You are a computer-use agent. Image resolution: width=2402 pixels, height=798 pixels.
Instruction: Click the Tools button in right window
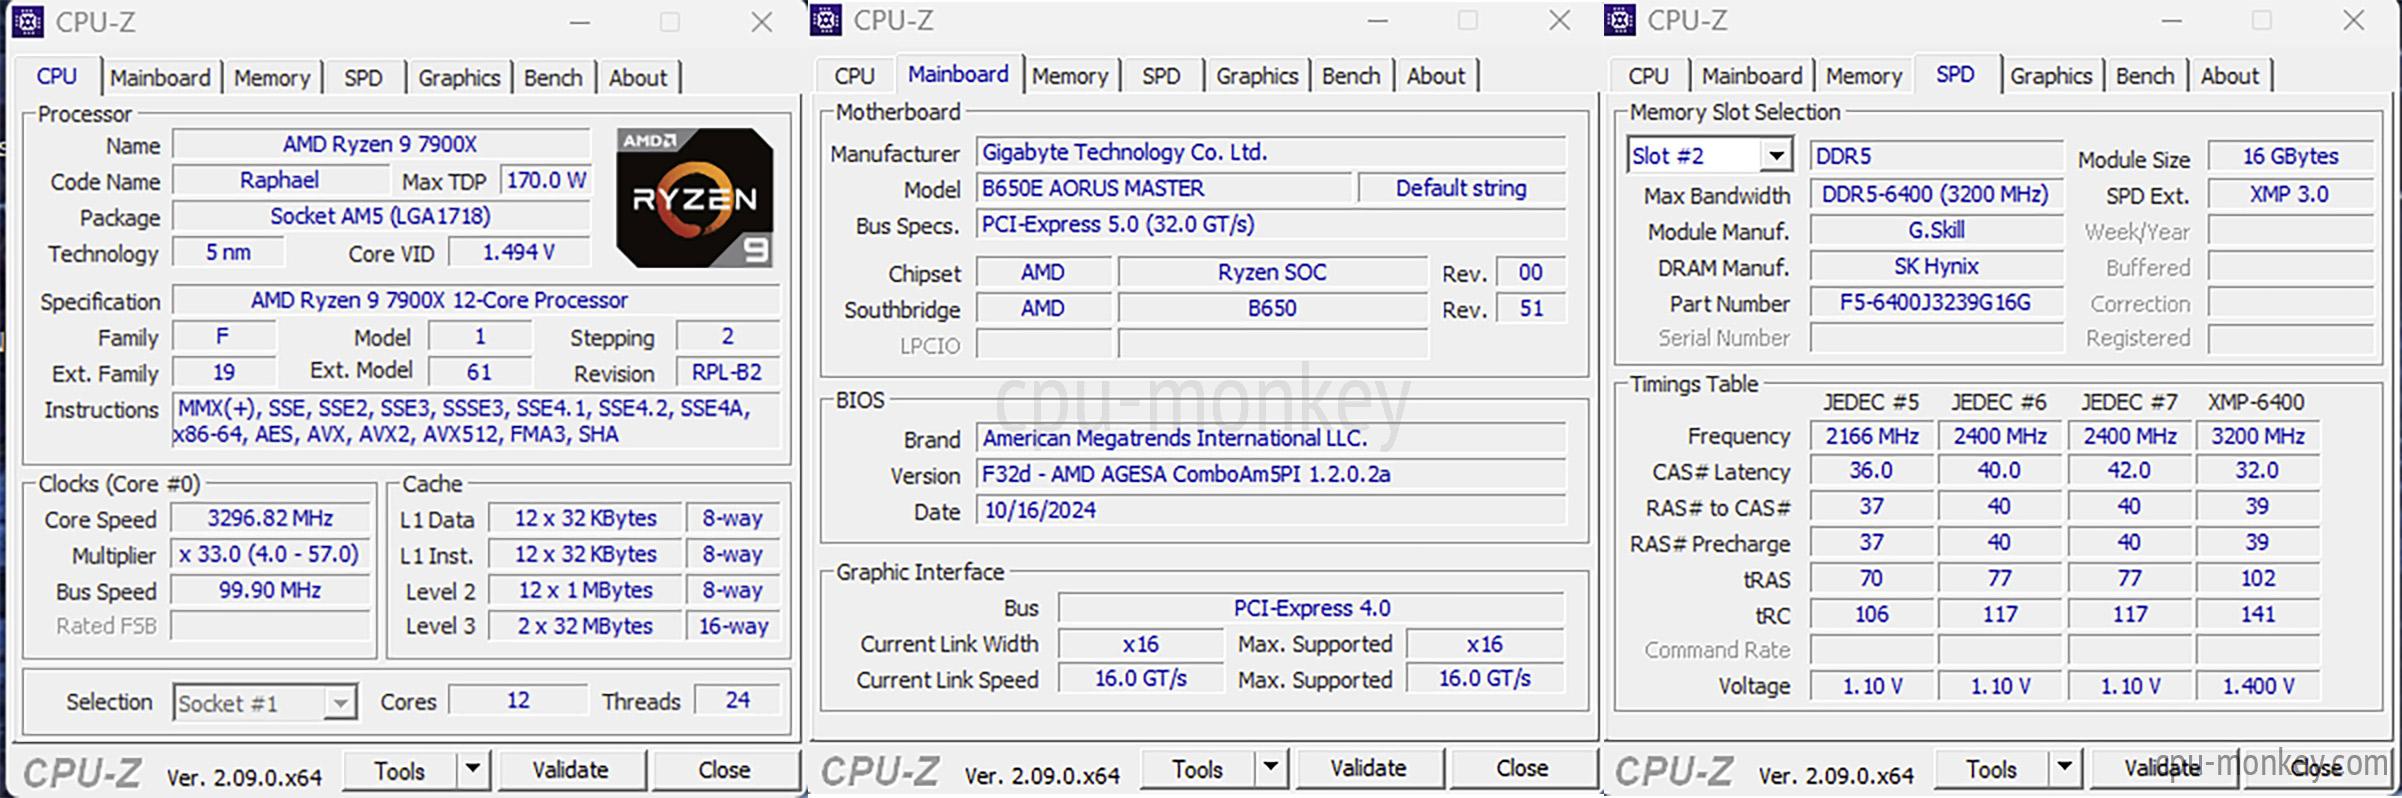tap(1992, 769)
